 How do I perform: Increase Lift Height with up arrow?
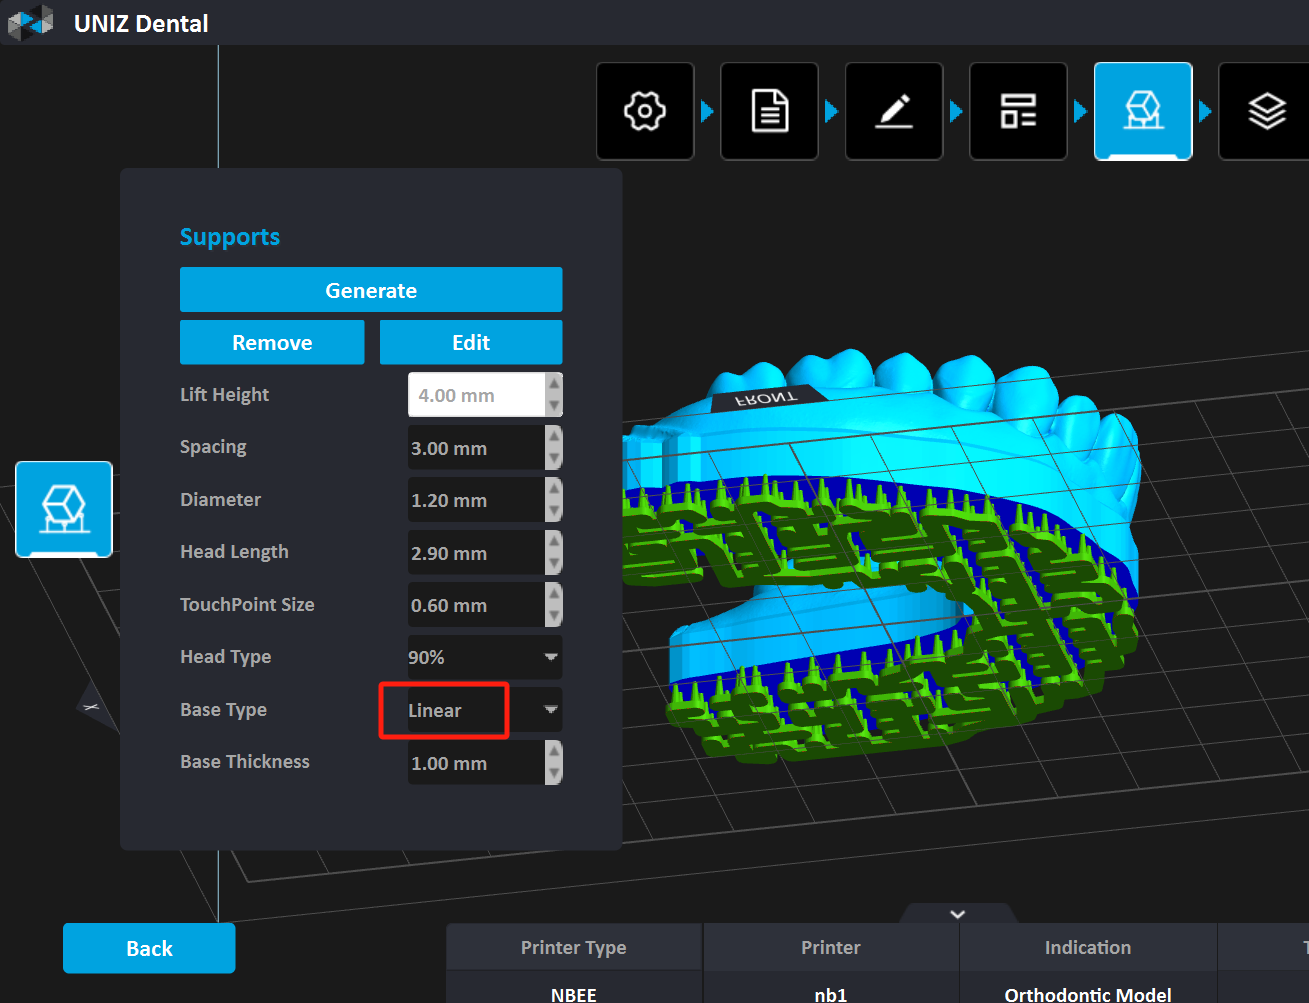click(554, 384)
